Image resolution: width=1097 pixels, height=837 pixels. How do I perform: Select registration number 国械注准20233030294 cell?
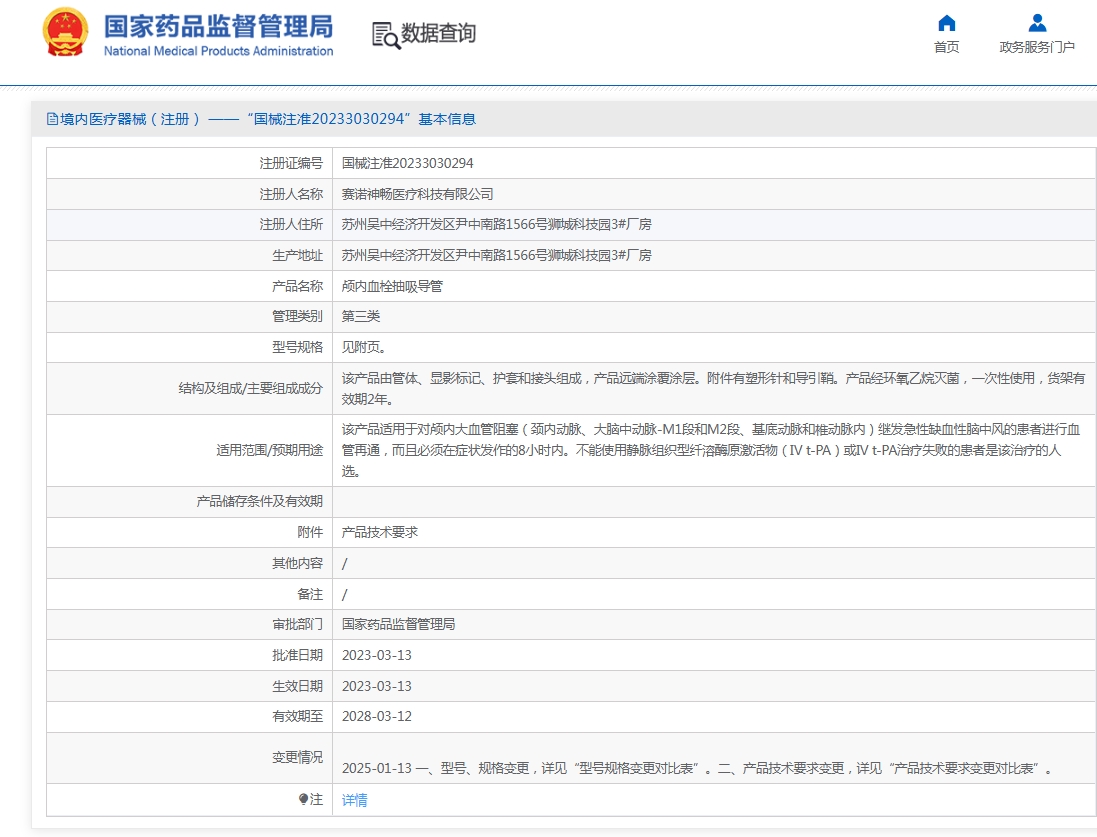pyautogui.click(x=407, y=163)
